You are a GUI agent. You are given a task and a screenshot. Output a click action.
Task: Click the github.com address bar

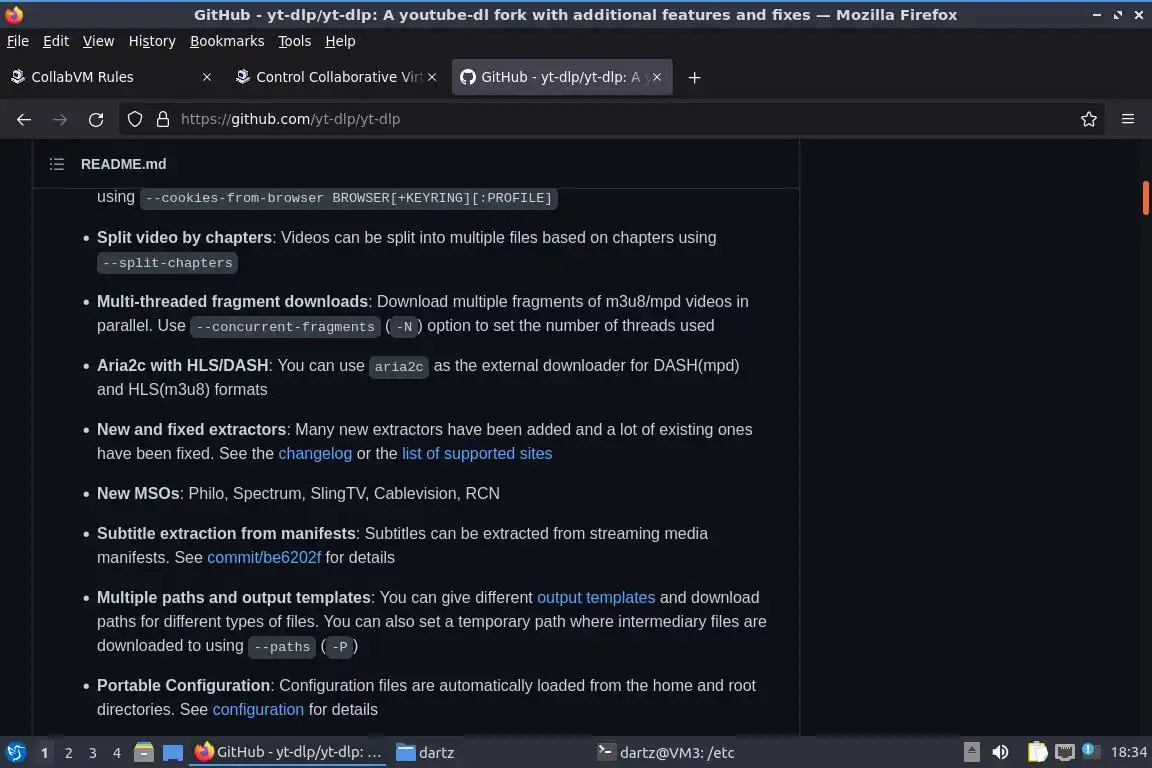610,119
